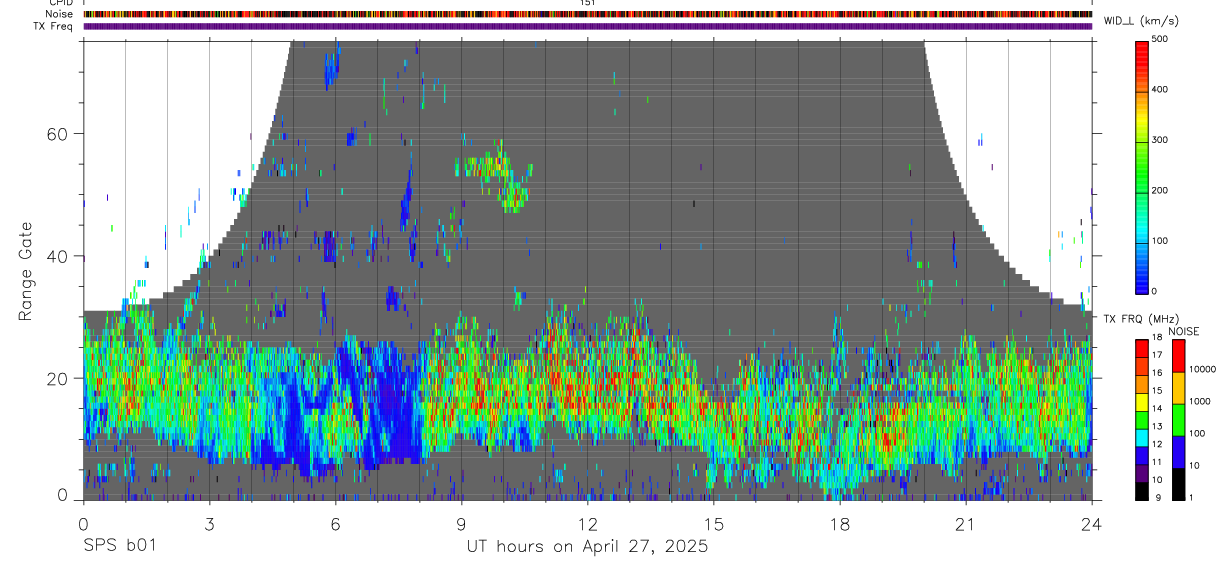Click the '300' tick on the WID color bar
The image size is (1228, 567).
1161,140
